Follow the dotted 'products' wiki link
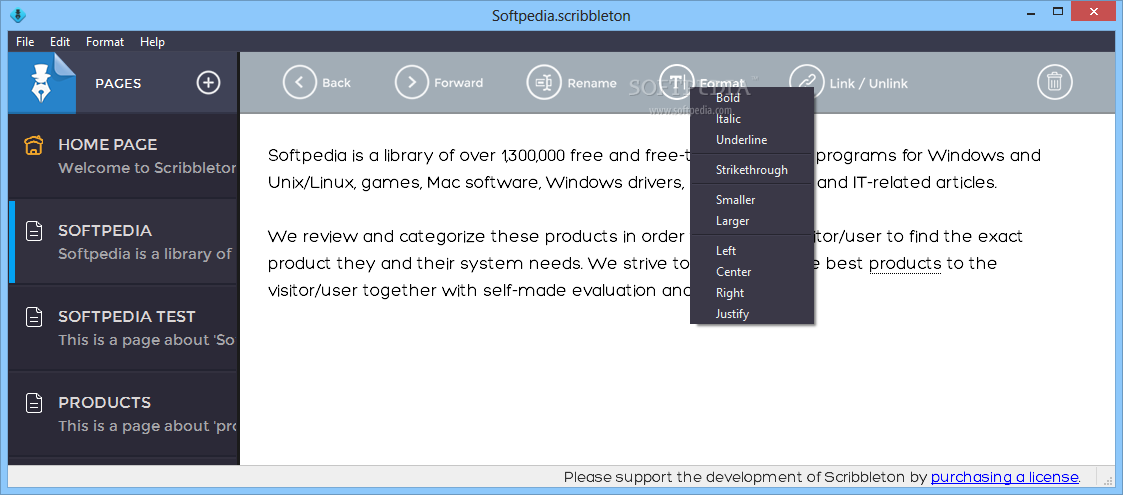This screenshot has height=495, width=1123. tap(905, 264)
